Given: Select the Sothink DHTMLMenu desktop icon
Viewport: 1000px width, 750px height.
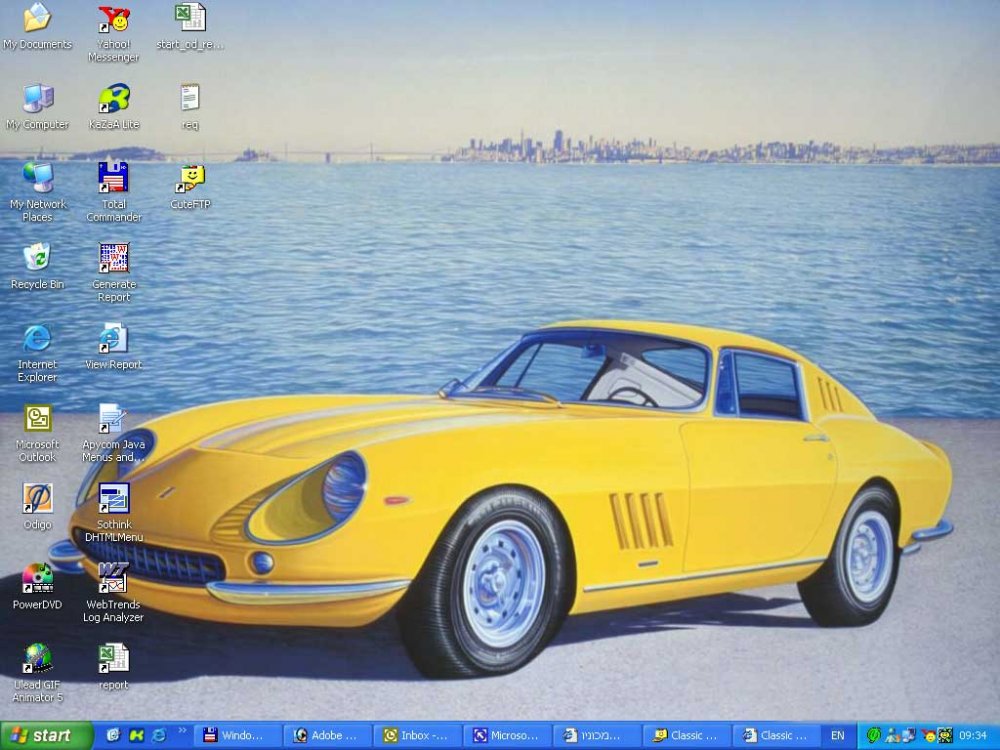Looking at the screenshot, I should click(x=114, y=513).
